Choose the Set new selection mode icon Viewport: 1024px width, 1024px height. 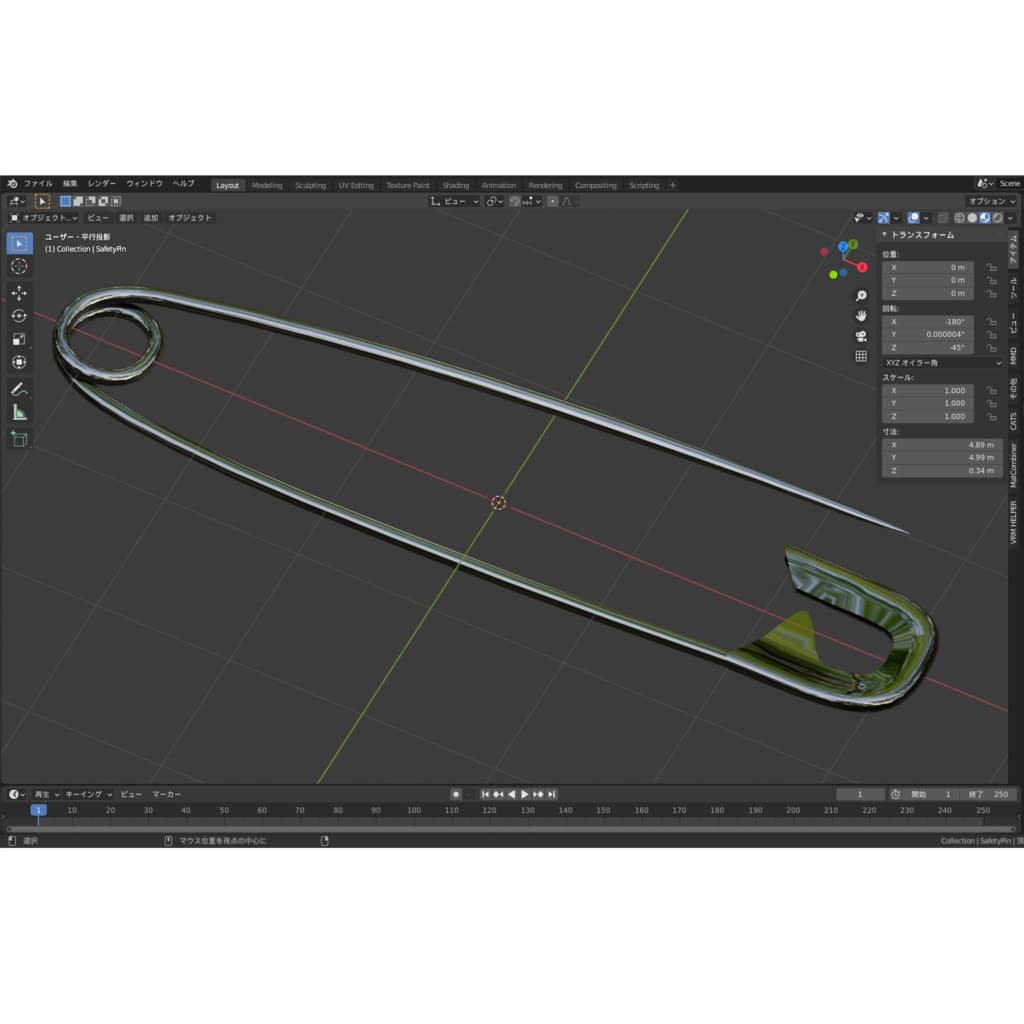pos(65,201)
